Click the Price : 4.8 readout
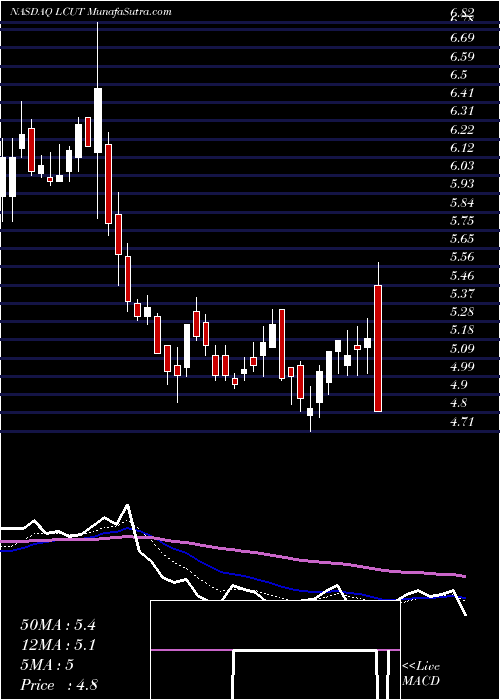 click(59, 685)
